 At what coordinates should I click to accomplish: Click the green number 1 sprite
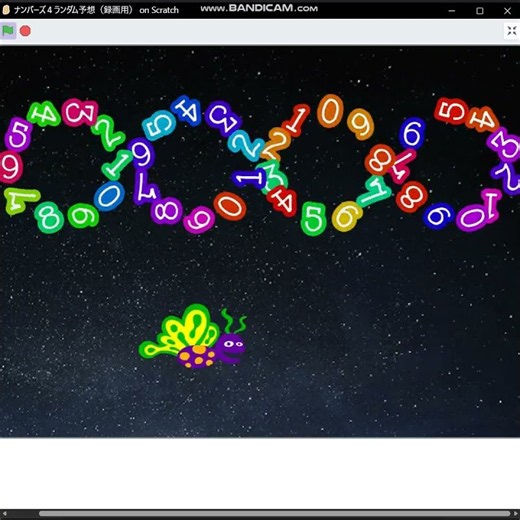click(x=118, y=165)
